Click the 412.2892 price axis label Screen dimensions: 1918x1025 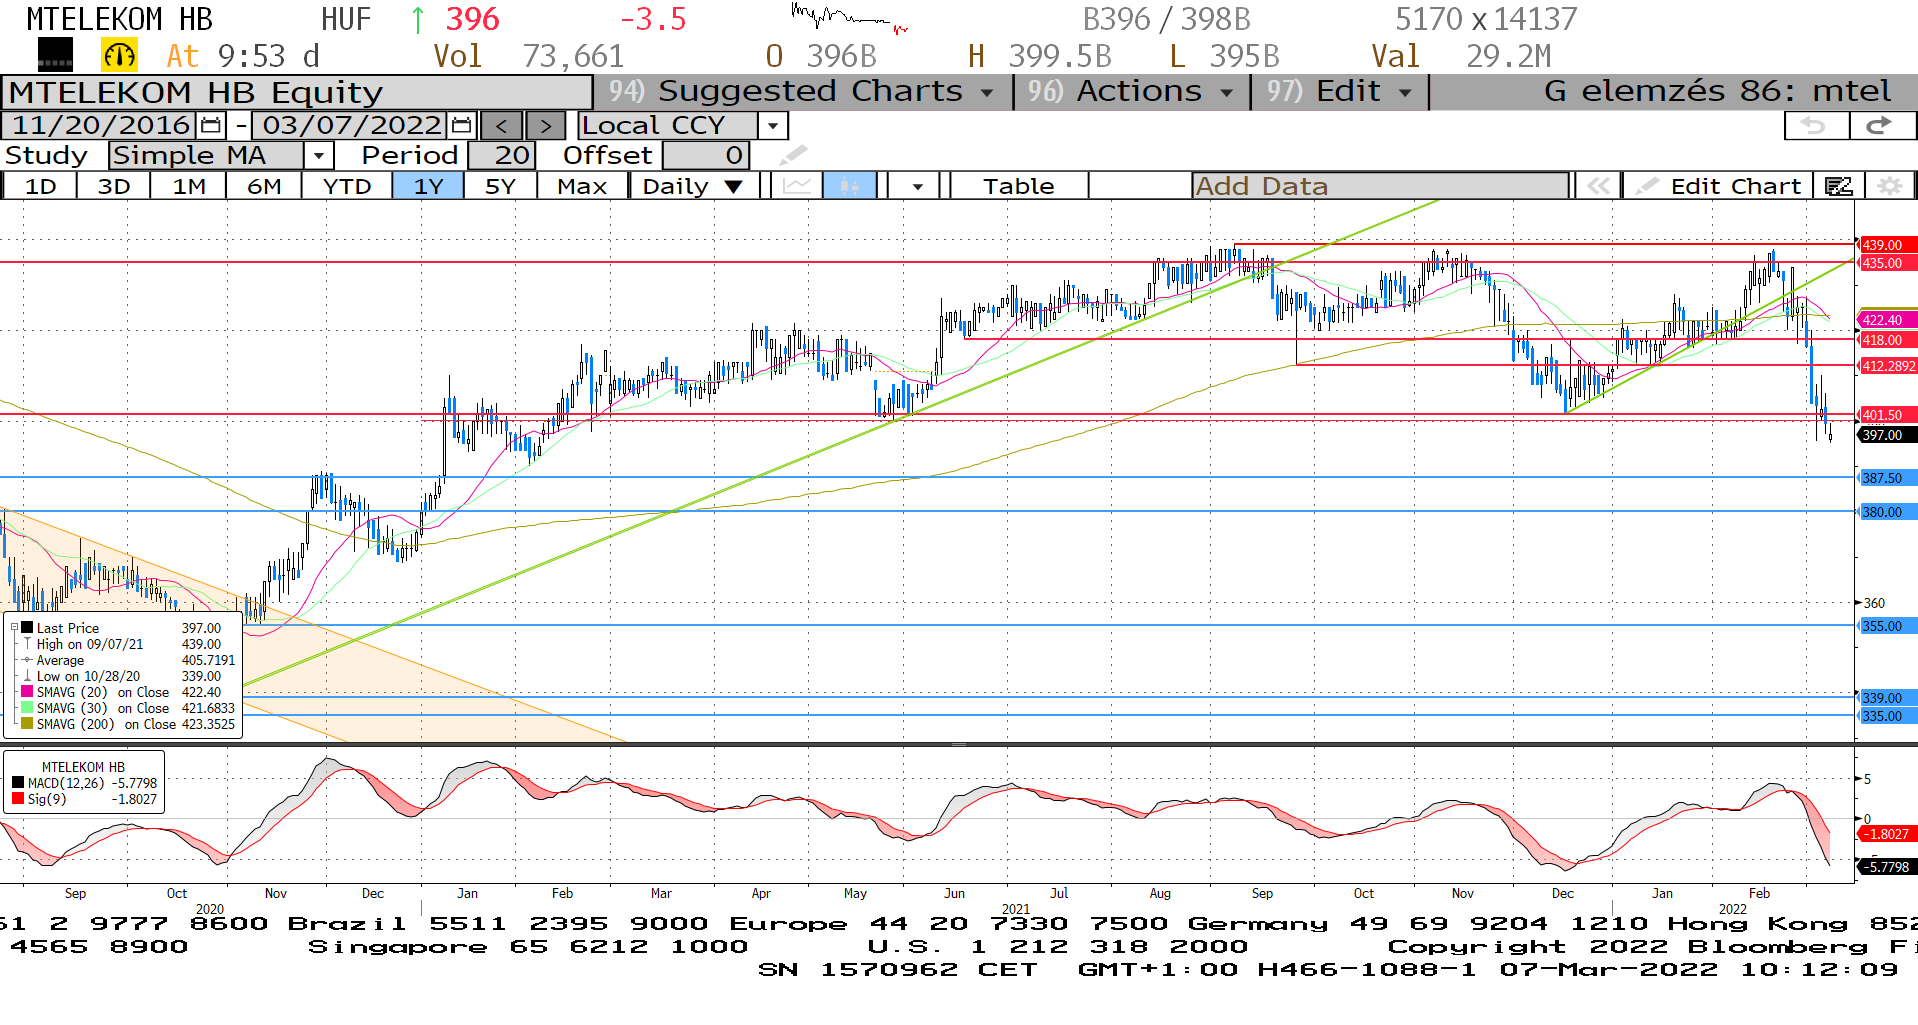(1887, 366)
